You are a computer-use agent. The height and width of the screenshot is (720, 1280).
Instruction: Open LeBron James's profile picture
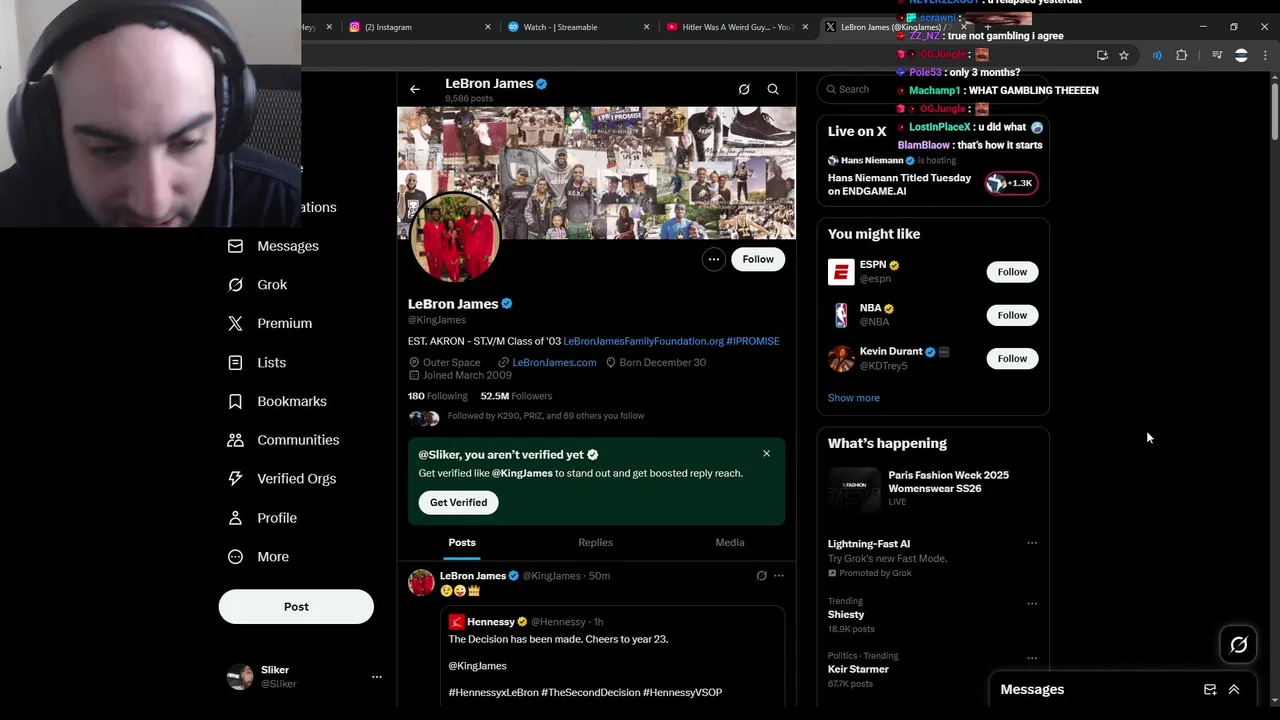coord(455,238)
